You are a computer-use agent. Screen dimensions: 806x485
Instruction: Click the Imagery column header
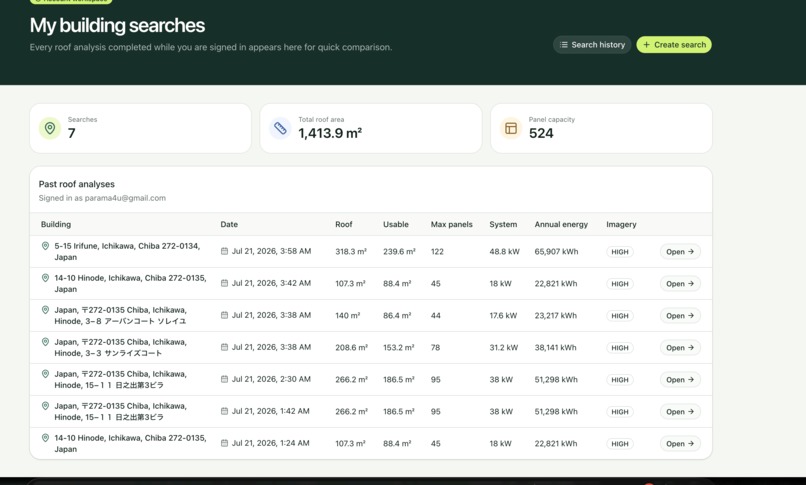pos(621,225)
